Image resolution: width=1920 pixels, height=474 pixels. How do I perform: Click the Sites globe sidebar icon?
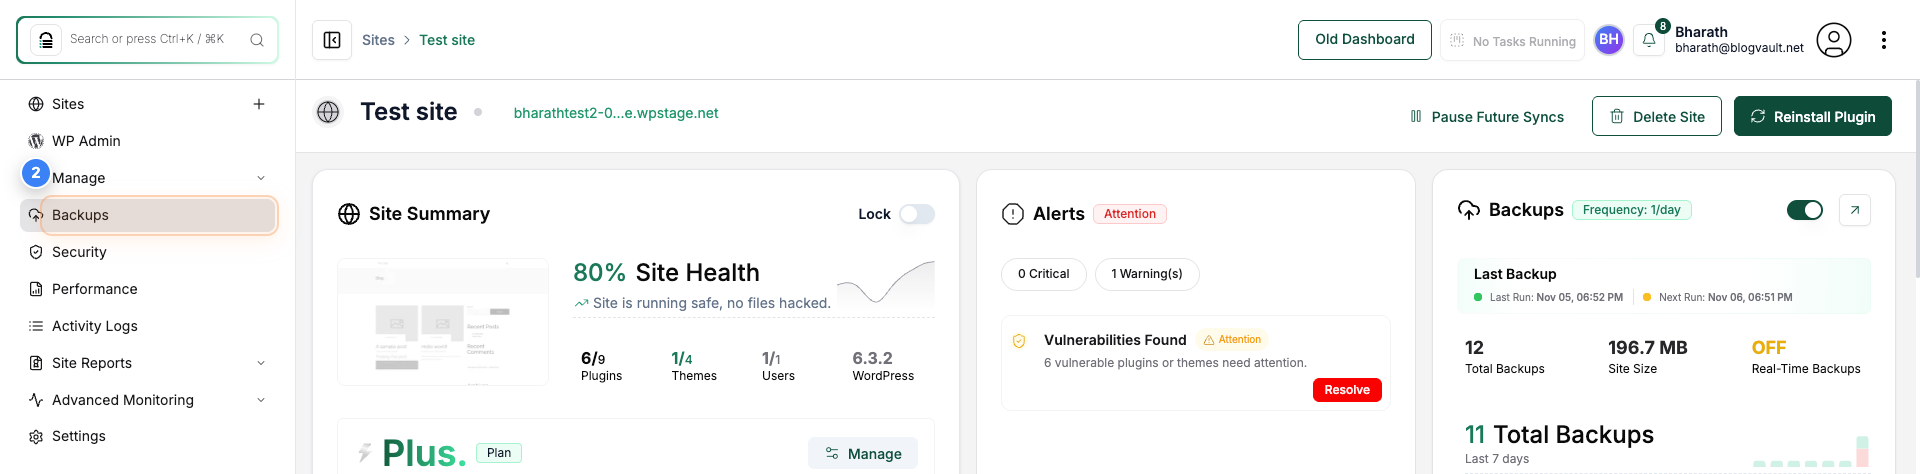tap(36, 104)
